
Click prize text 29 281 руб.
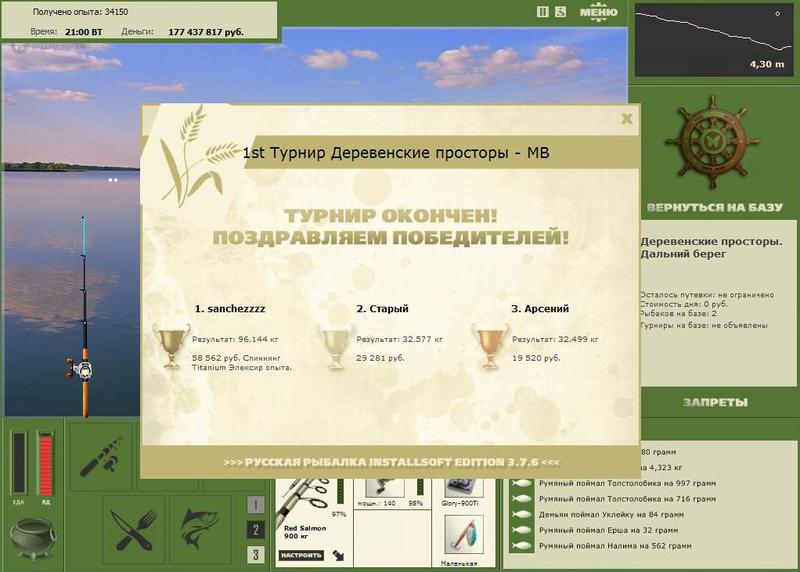pos(381,358)
